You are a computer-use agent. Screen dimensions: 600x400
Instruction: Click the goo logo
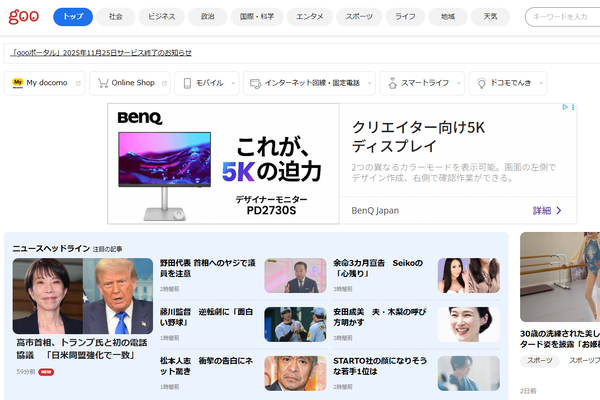point(23,16)
